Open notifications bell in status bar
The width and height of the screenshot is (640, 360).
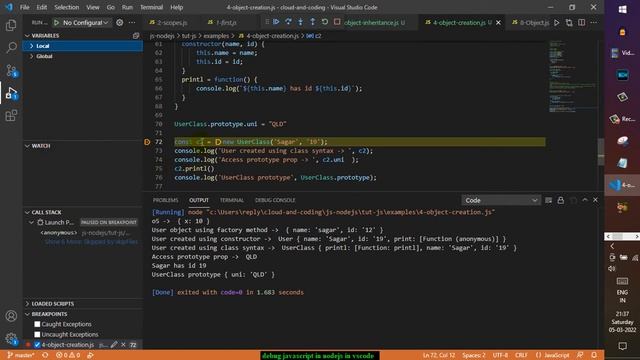coord(594,355)
